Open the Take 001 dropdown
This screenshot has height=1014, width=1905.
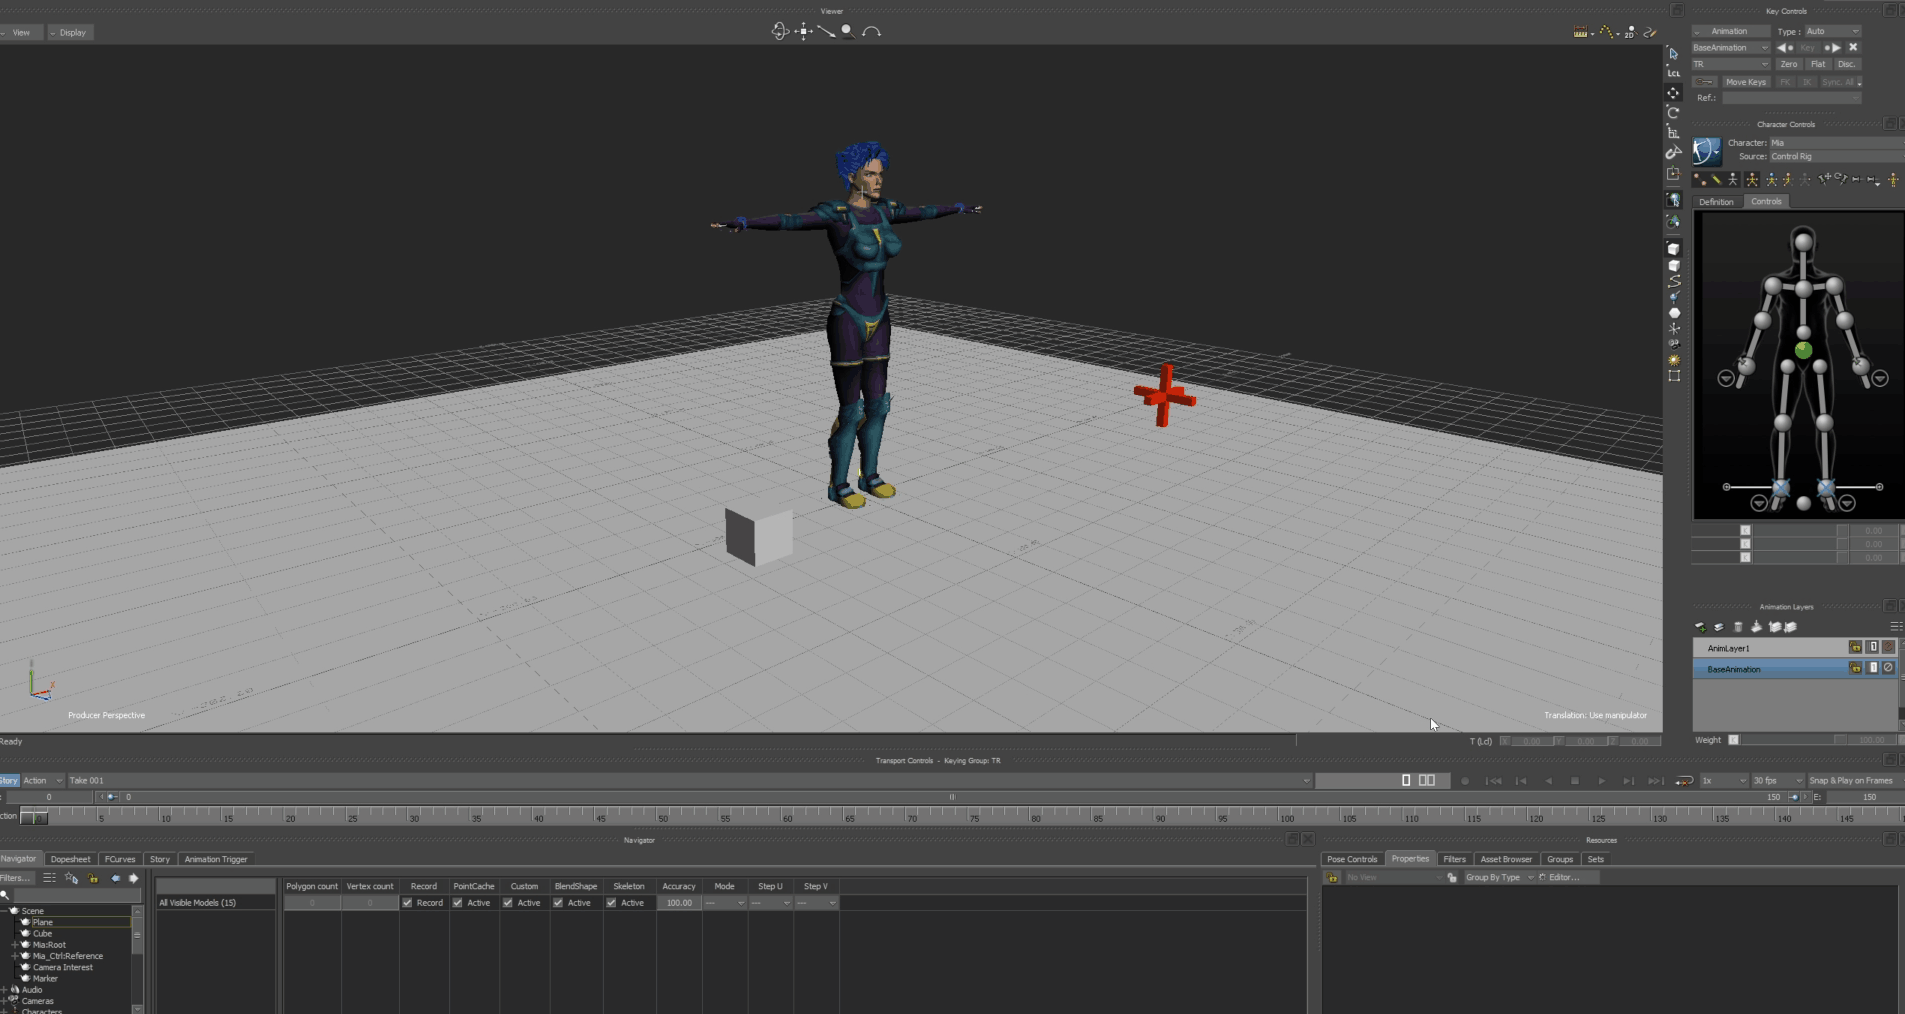tap(1305, 780)
